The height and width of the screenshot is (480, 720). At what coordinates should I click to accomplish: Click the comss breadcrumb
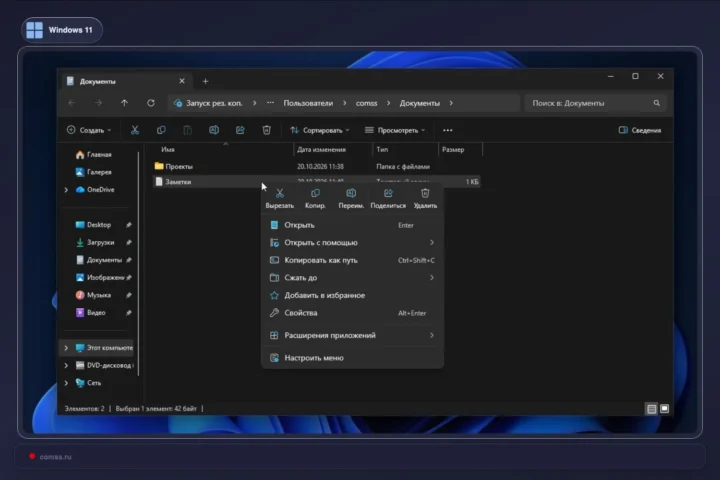tap(366, 103)
